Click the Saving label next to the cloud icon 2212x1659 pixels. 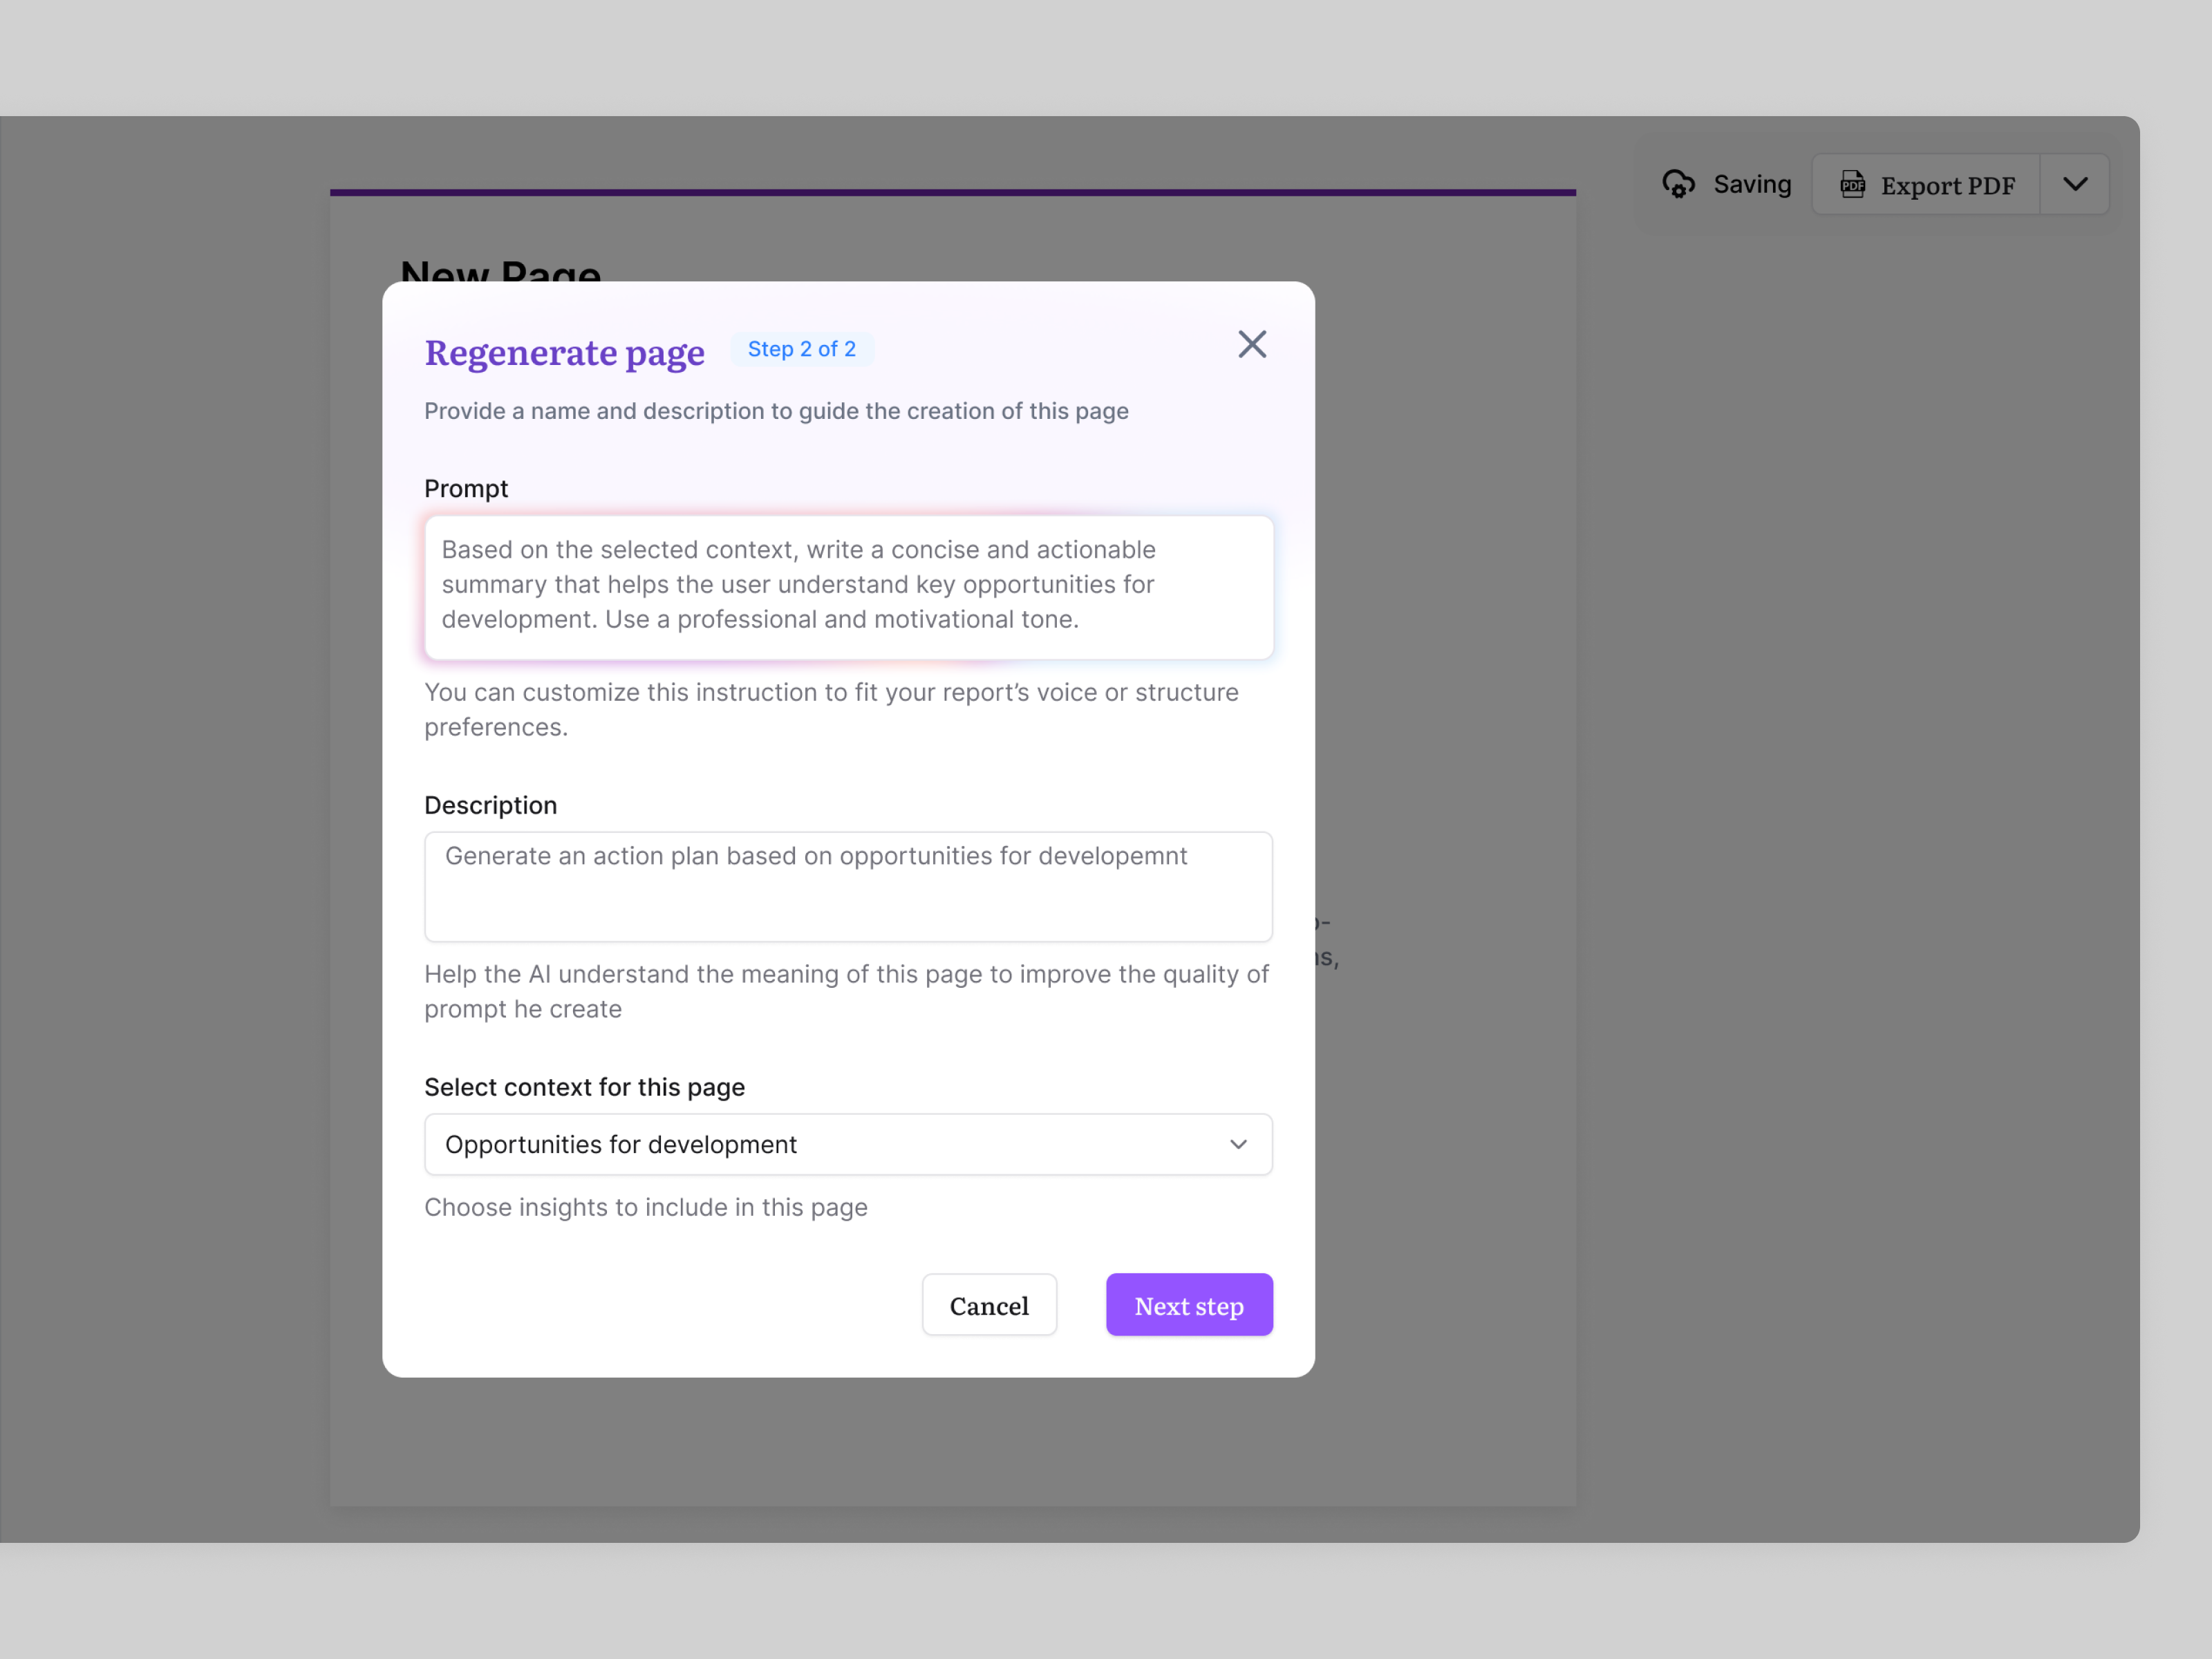point(1753,183)
